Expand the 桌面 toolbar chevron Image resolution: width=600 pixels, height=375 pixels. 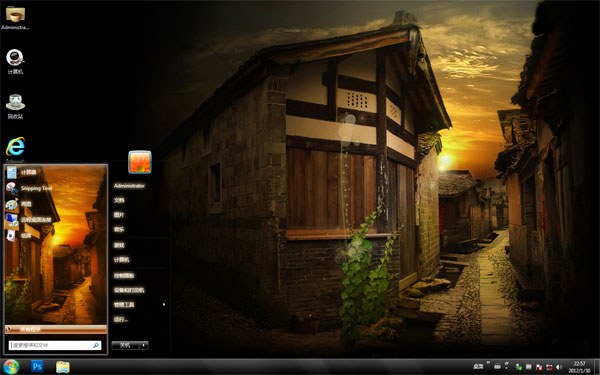click(x=489, y=362)
